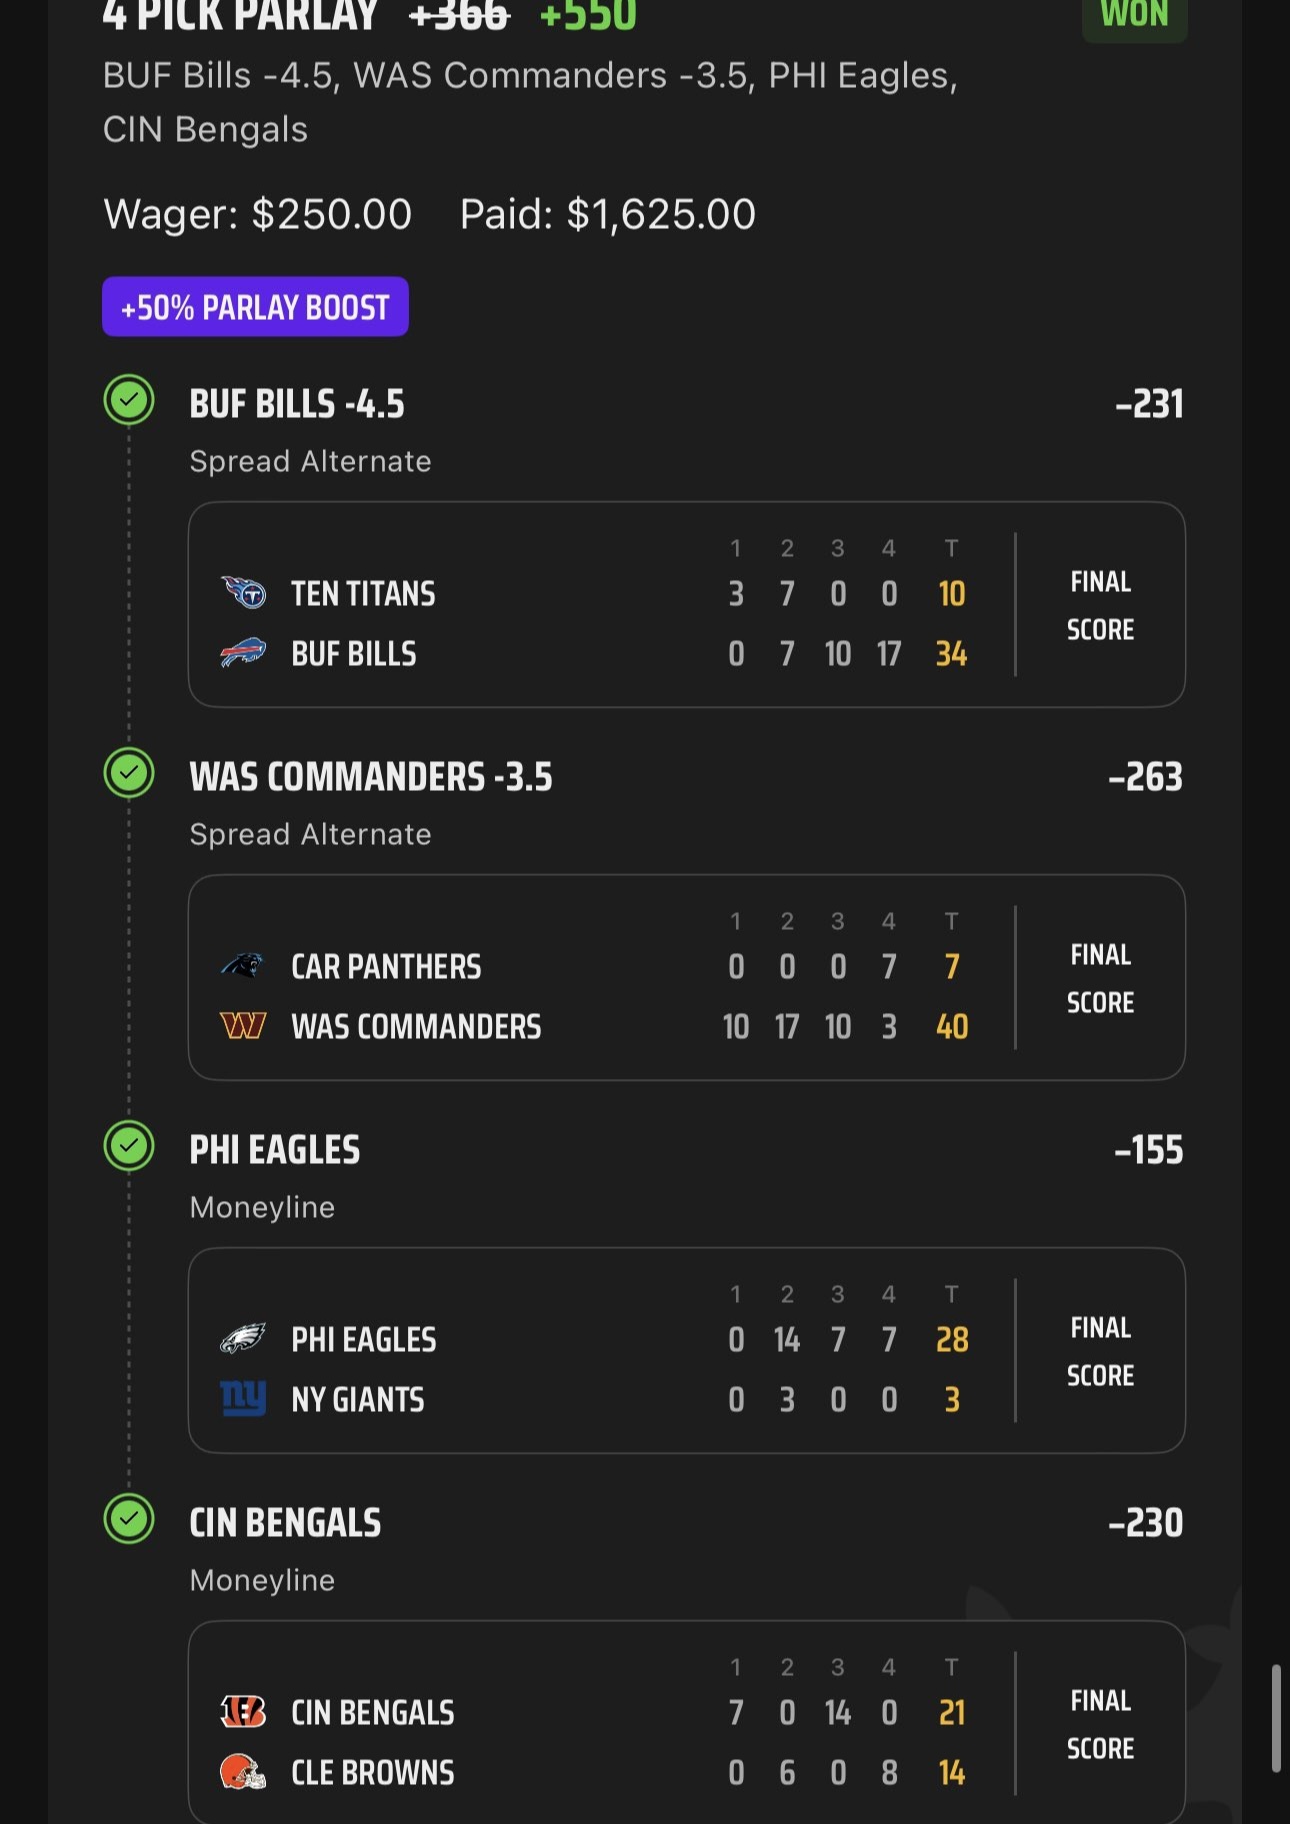Tap the Carolina Panthers team logo
The height and width of the screenshot is (1824, 1290).
(243, 966)
